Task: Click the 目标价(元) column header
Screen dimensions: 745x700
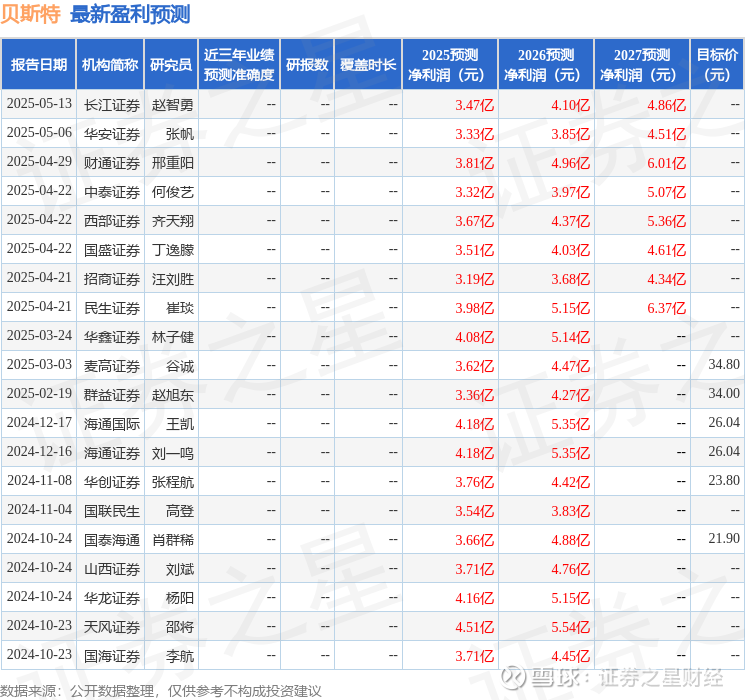Action: coord(716,65)
